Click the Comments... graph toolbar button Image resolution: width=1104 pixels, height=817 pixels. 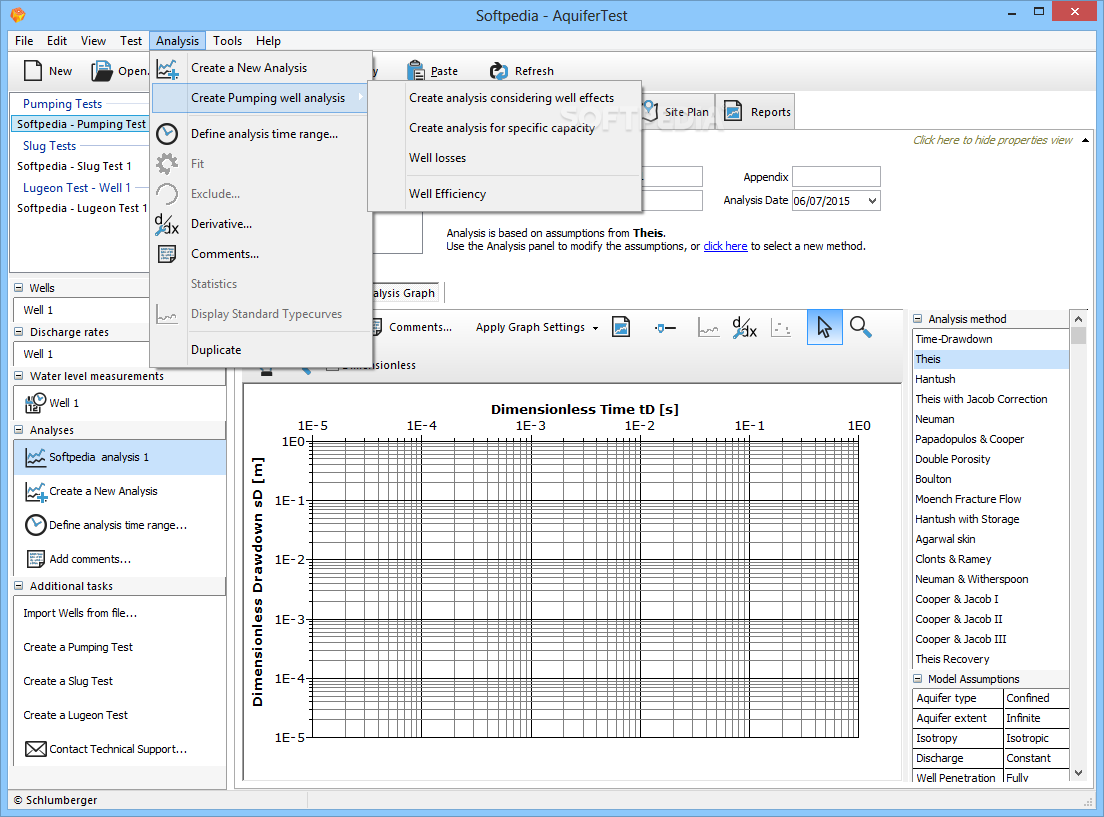tap(413, 328)
